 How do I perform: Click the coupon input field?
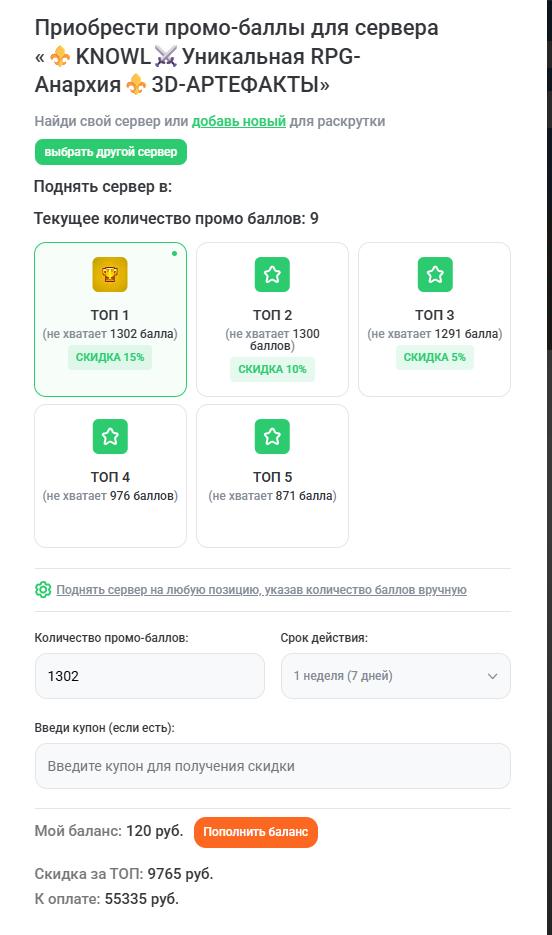(x=272, y=766)
